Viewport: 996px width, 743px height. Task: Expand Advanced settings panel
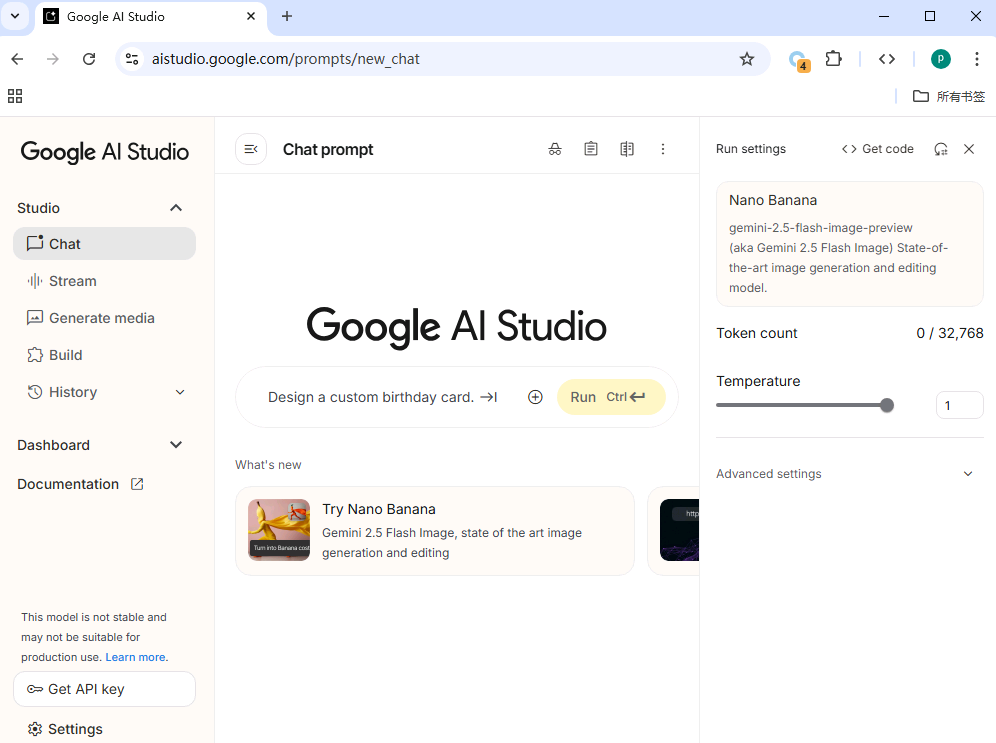[x=768, y=473]
